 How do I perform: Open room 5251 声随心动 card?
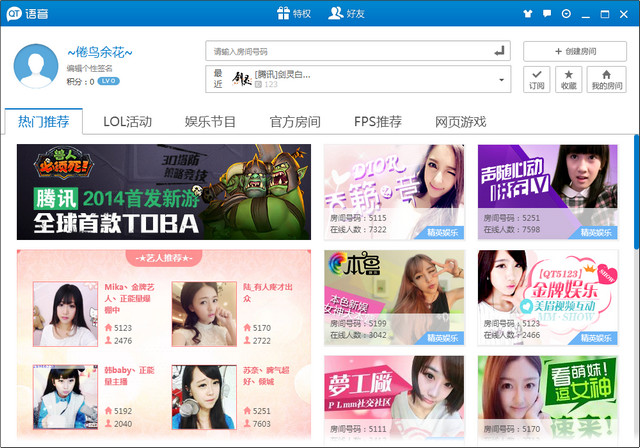pyautogui.click(x=548, y=192)
